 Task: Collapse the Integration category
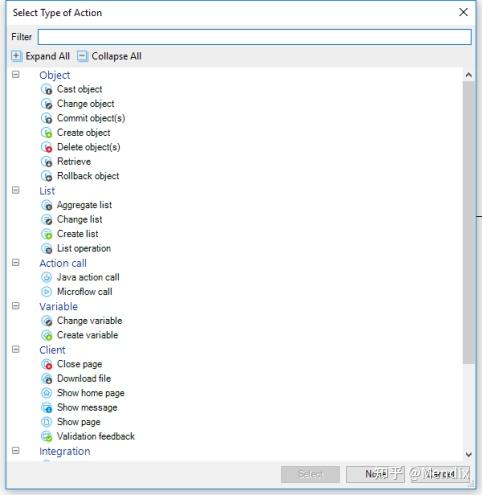[16, 451]
